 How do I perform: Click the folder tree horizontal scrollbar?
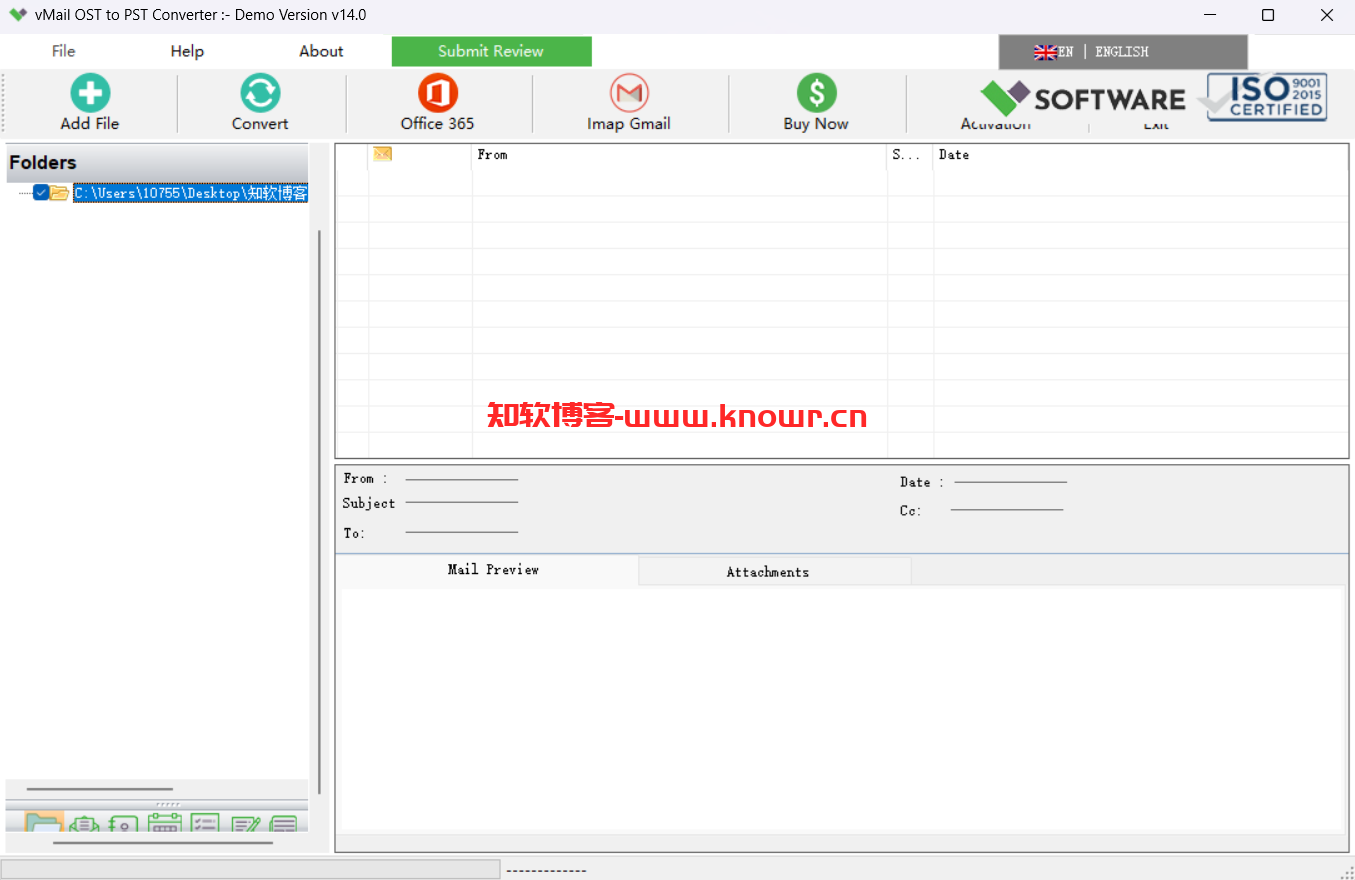(x=100, y=789)
